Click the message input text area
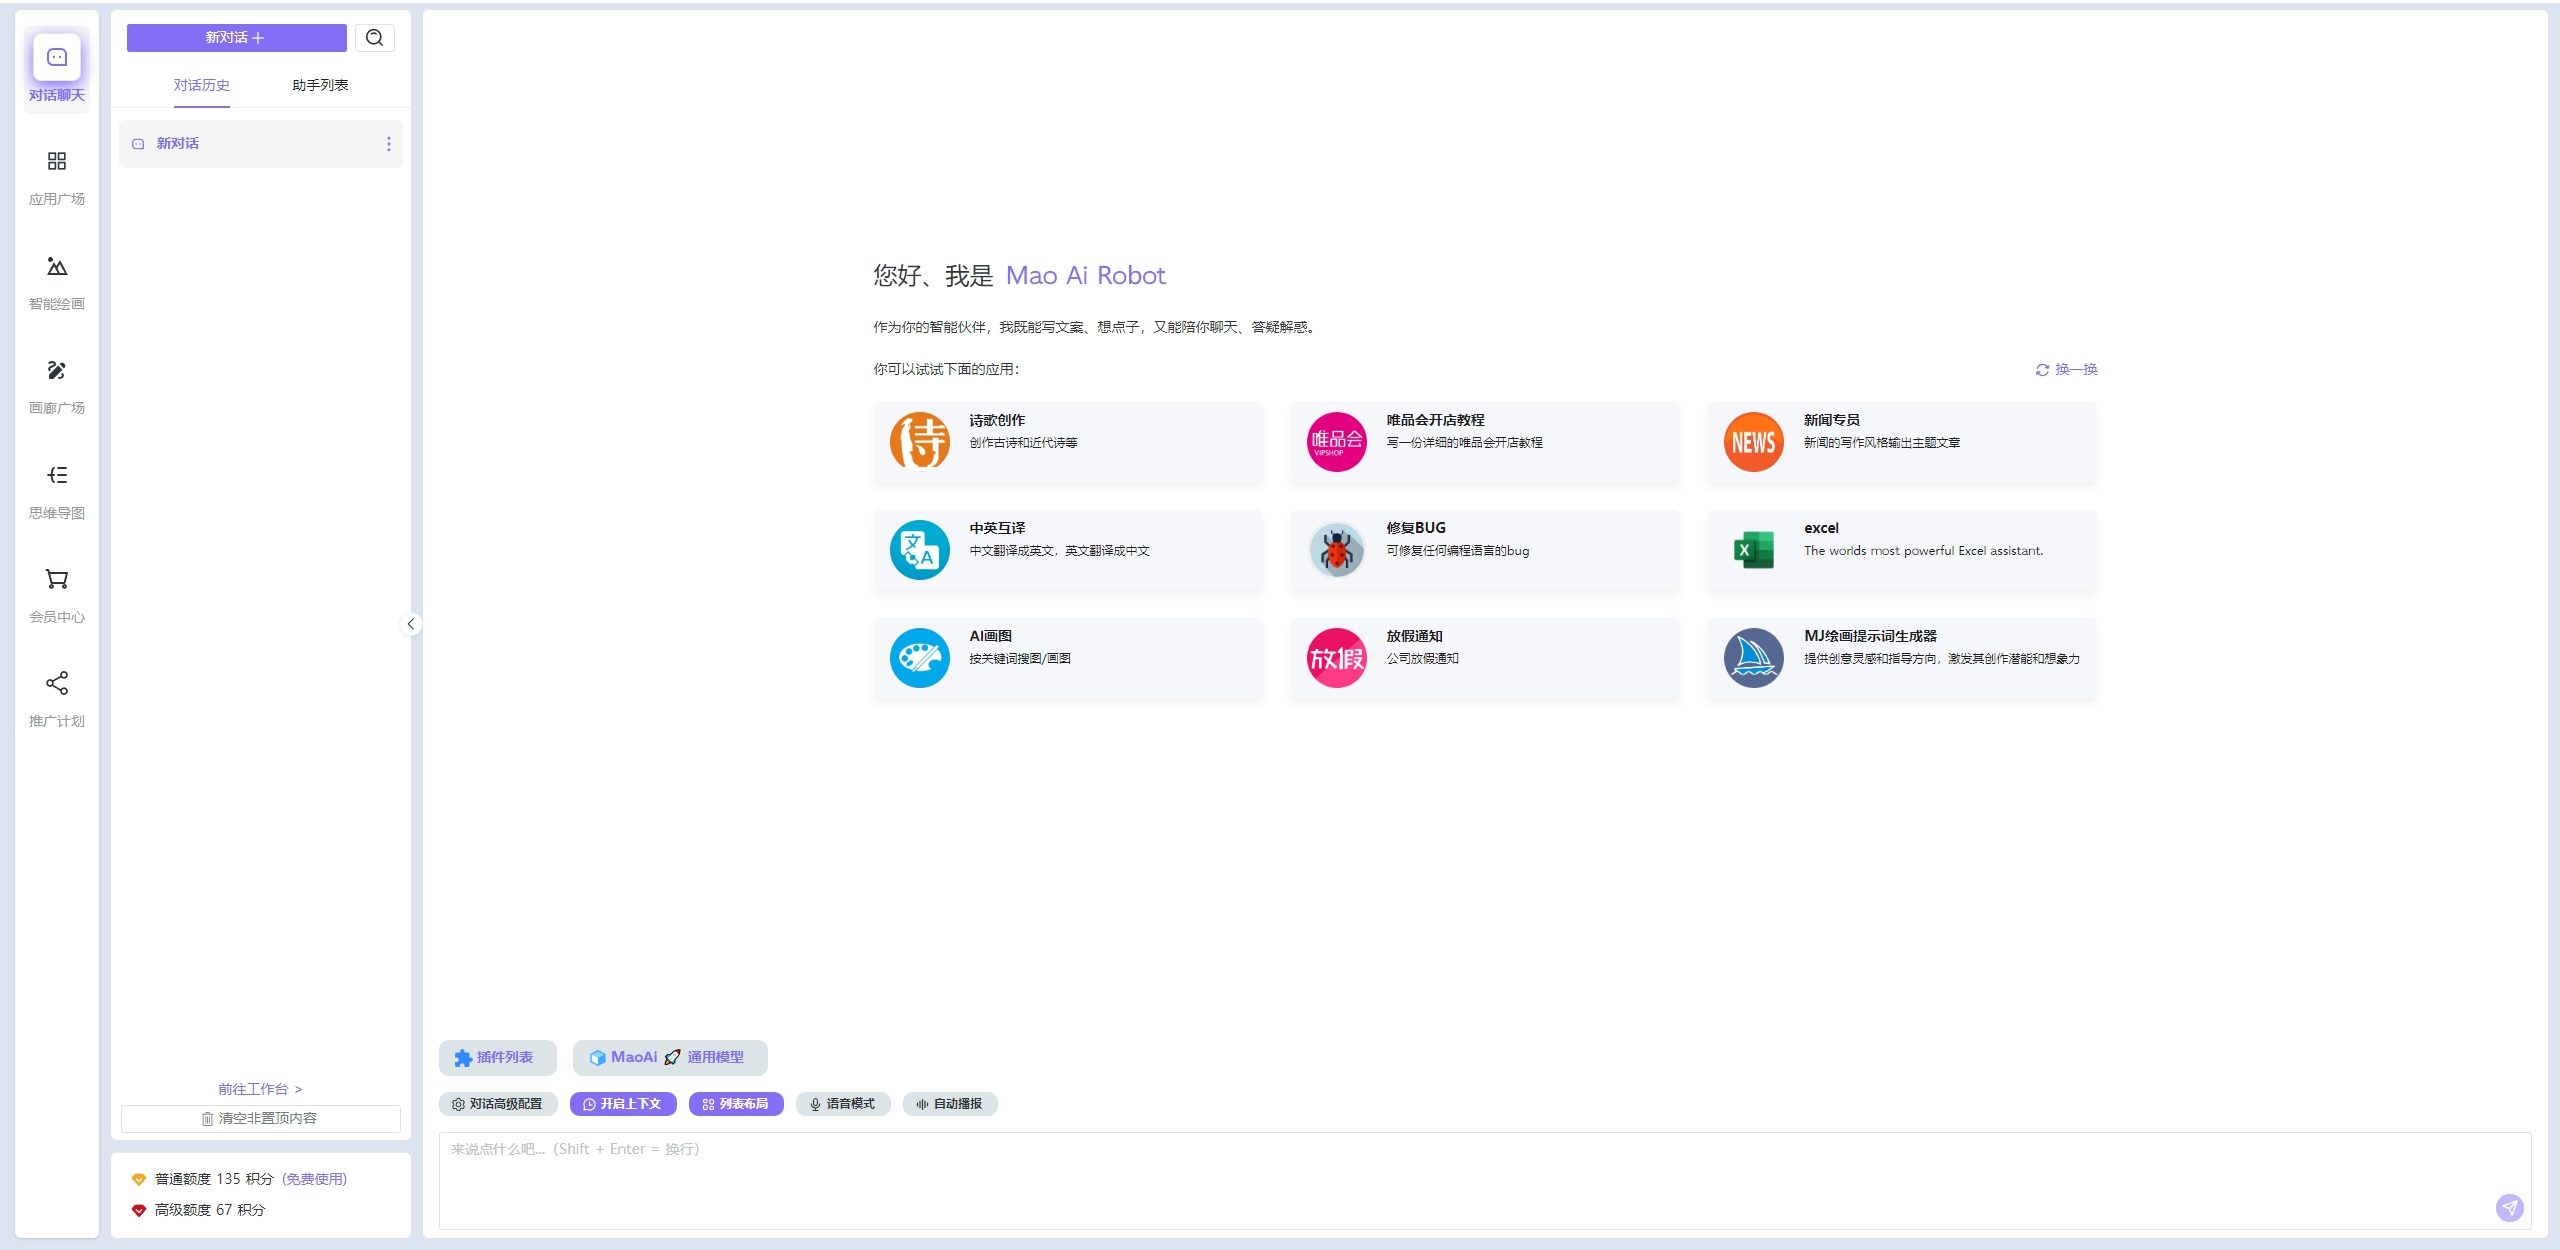 [1485, 1181]
